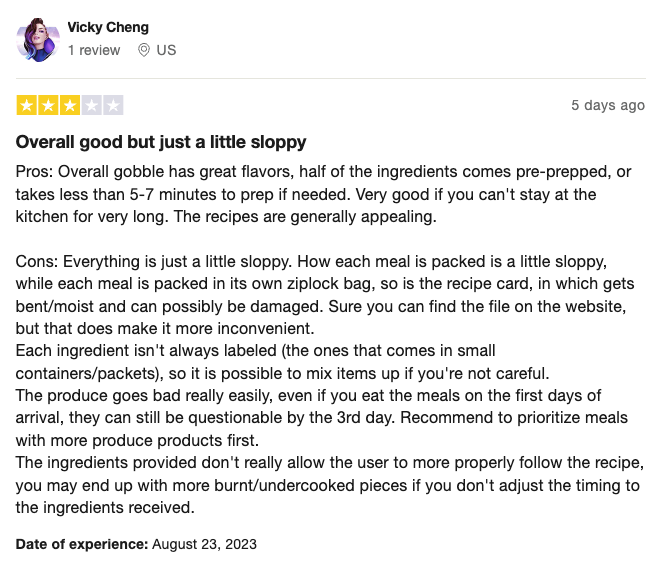664x566 pixels.
Task: Click Vicky Cheng's profile avatar
Action: point(38,40)
